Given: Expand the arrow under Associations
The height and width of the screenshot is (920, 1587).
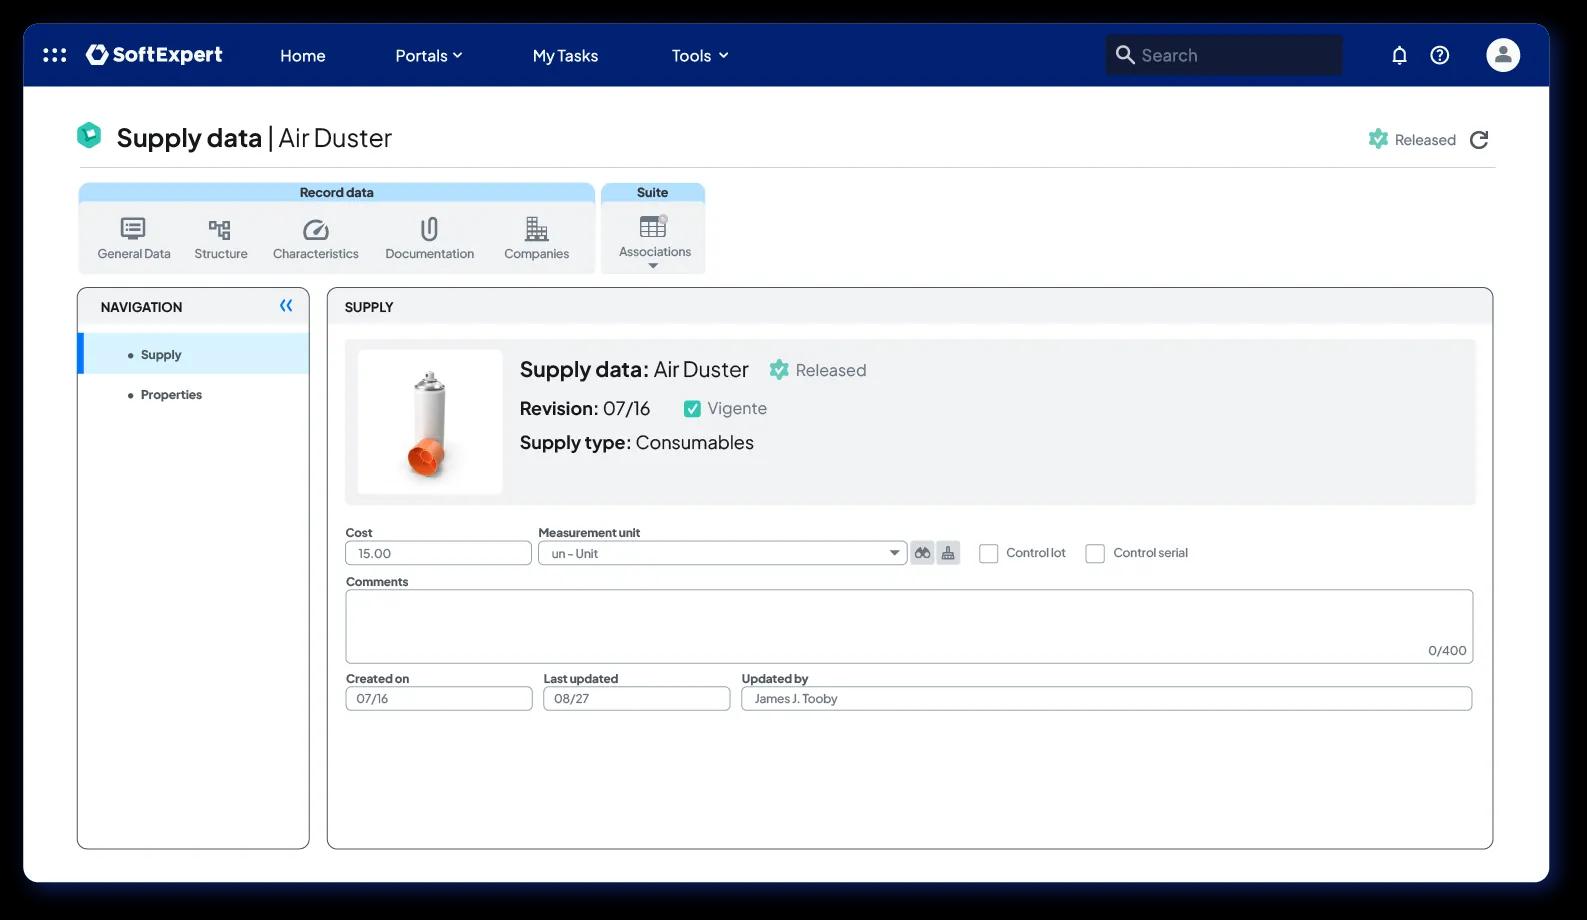Looking at the screenshot, I should click(653, 266).
